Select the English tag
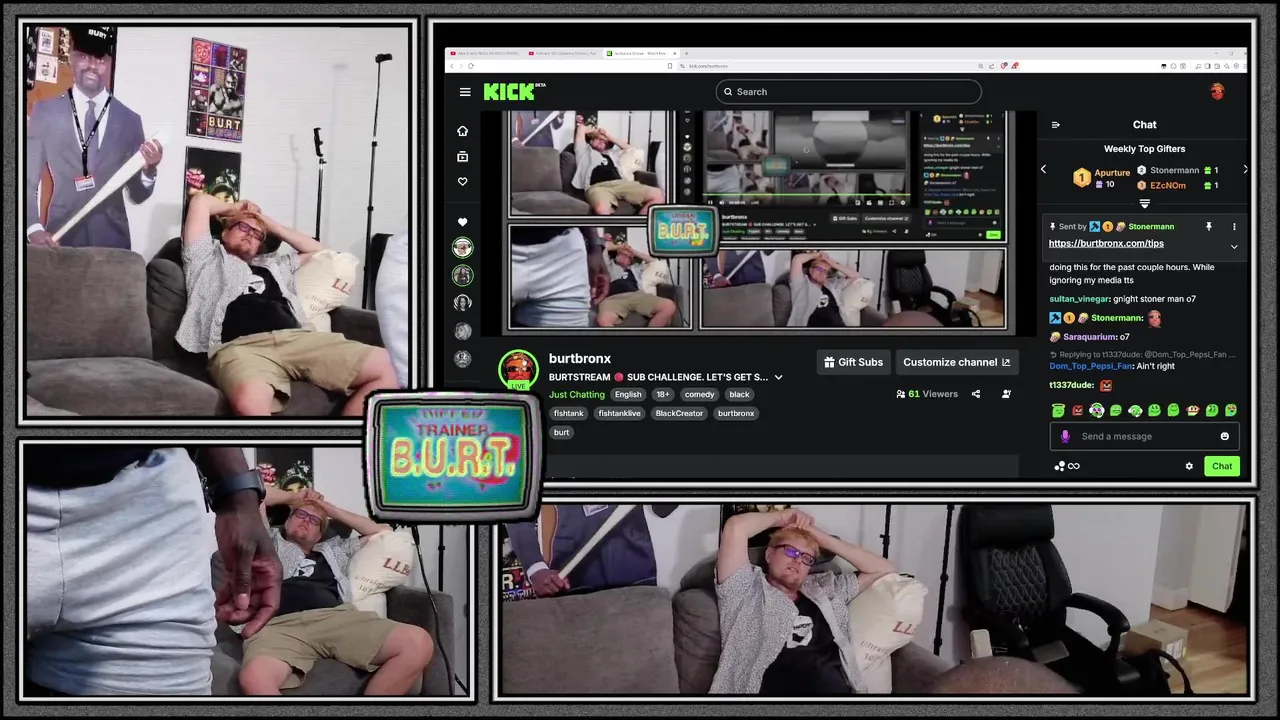This screenshot has width=1280, height=720. point(628,395)
